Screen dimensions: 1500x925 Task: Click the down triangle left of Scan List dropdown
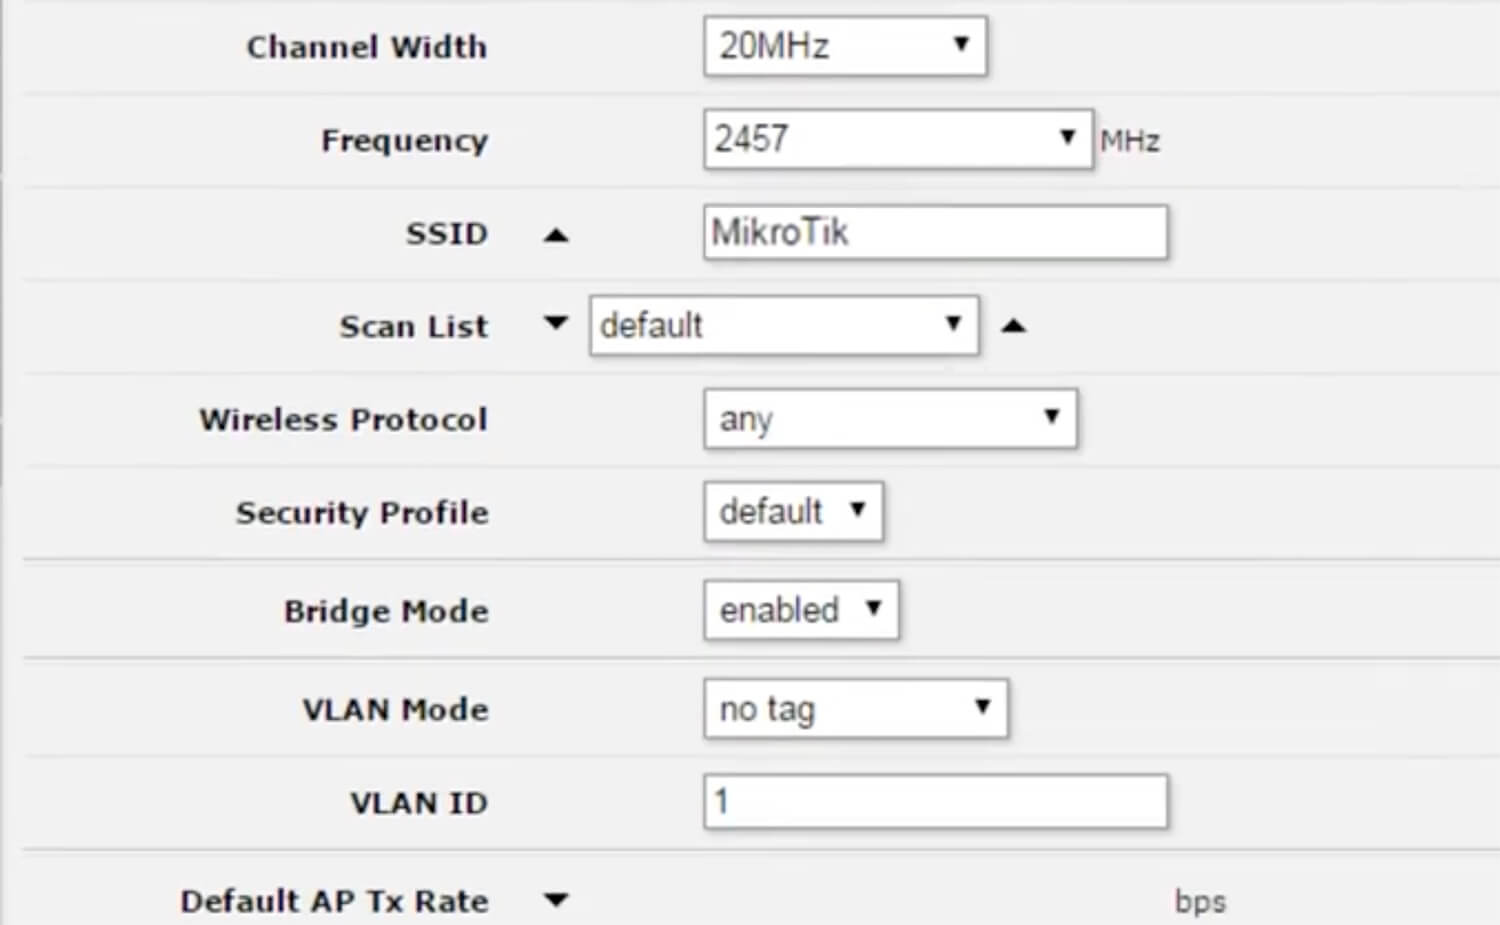pos(556,323)
